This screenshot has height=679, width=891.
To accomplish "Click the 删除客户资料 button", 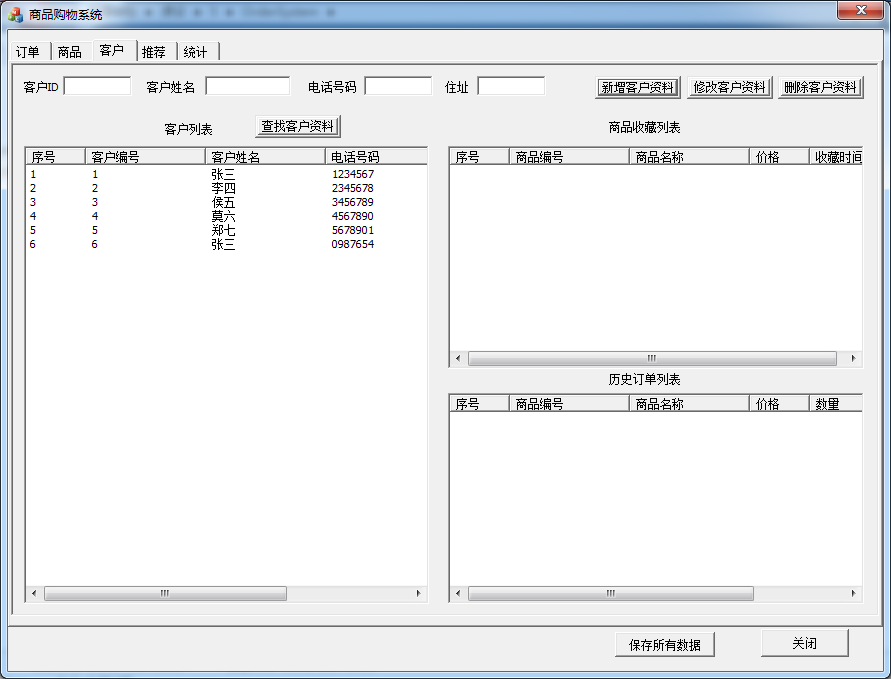I will (821, 88).
